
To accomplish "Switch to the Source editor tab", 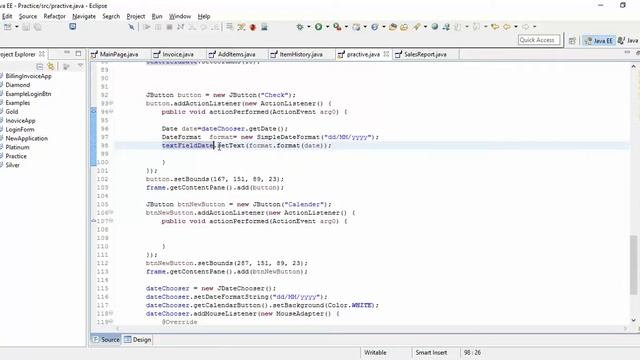I will 106,340.
